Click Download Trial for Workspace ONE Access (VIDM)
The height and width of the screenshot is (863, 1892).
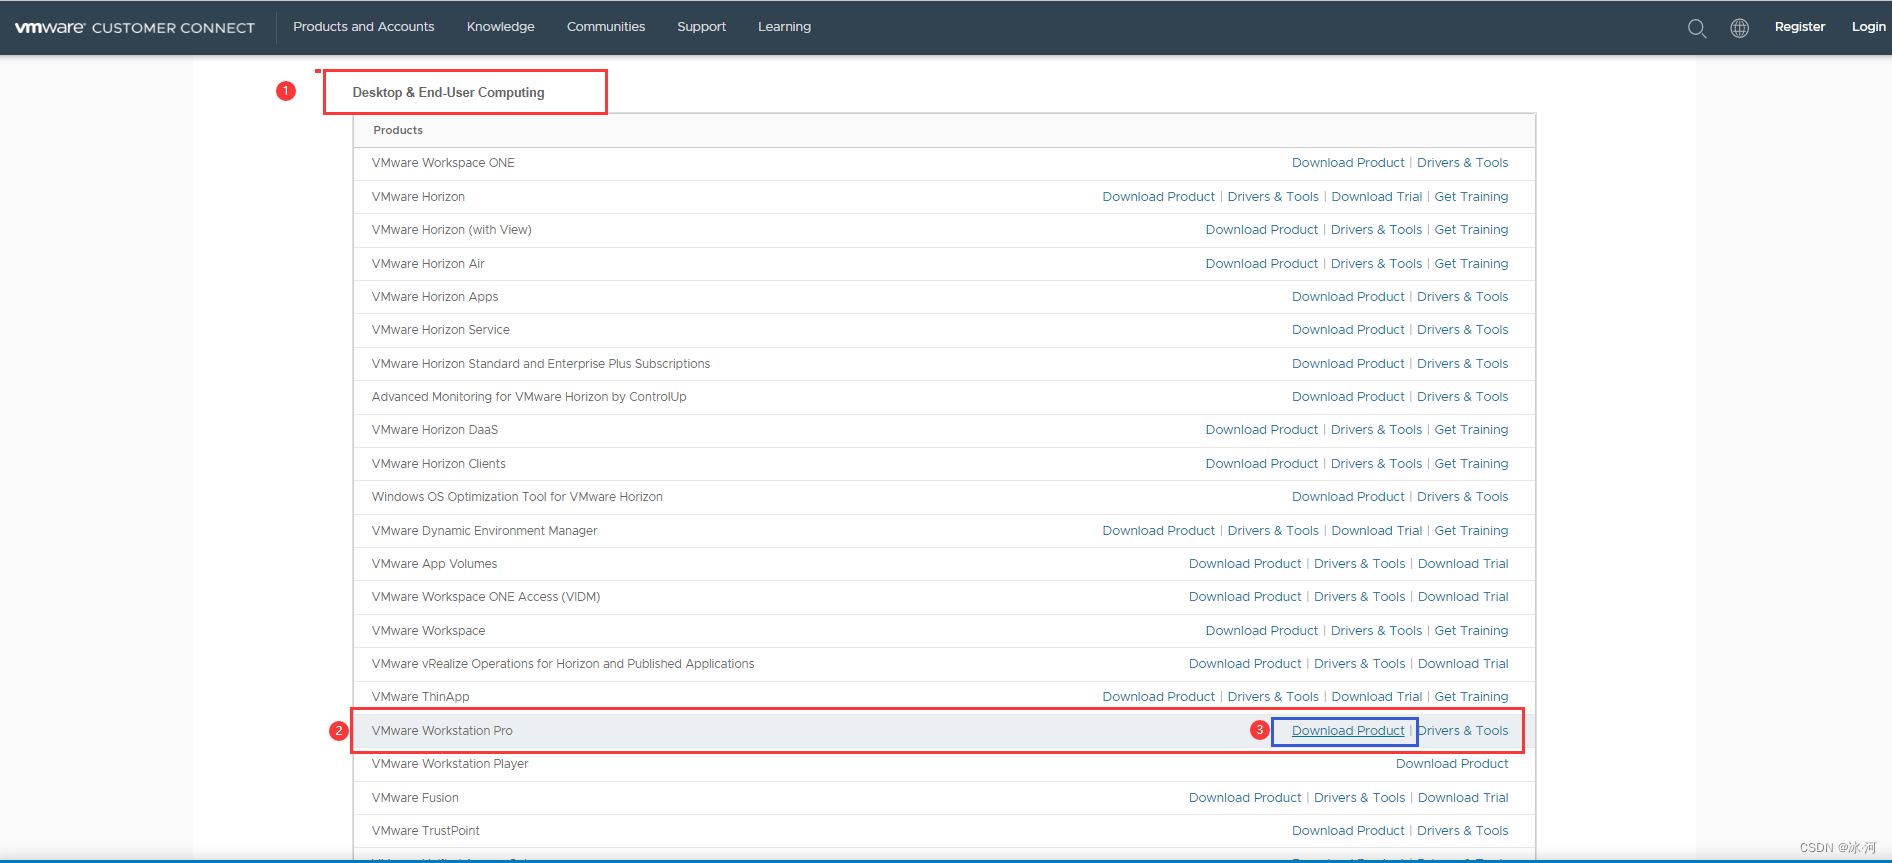(x=1463, y=597)
